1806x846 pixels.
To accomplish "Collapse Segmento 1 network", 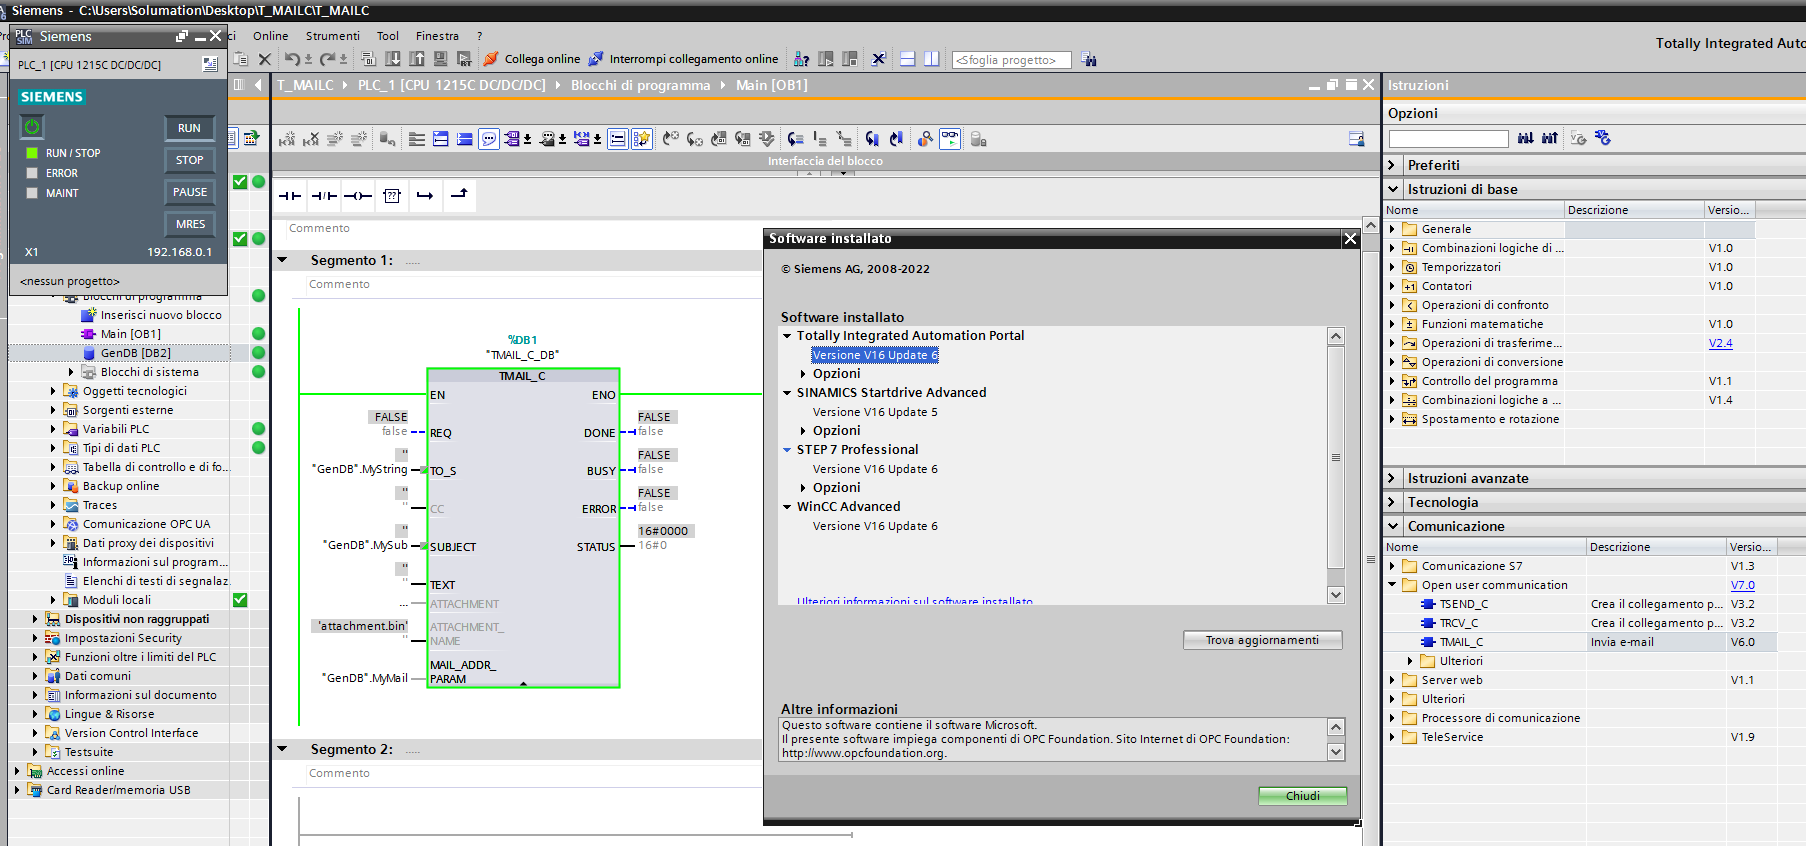I will point(283,260).
